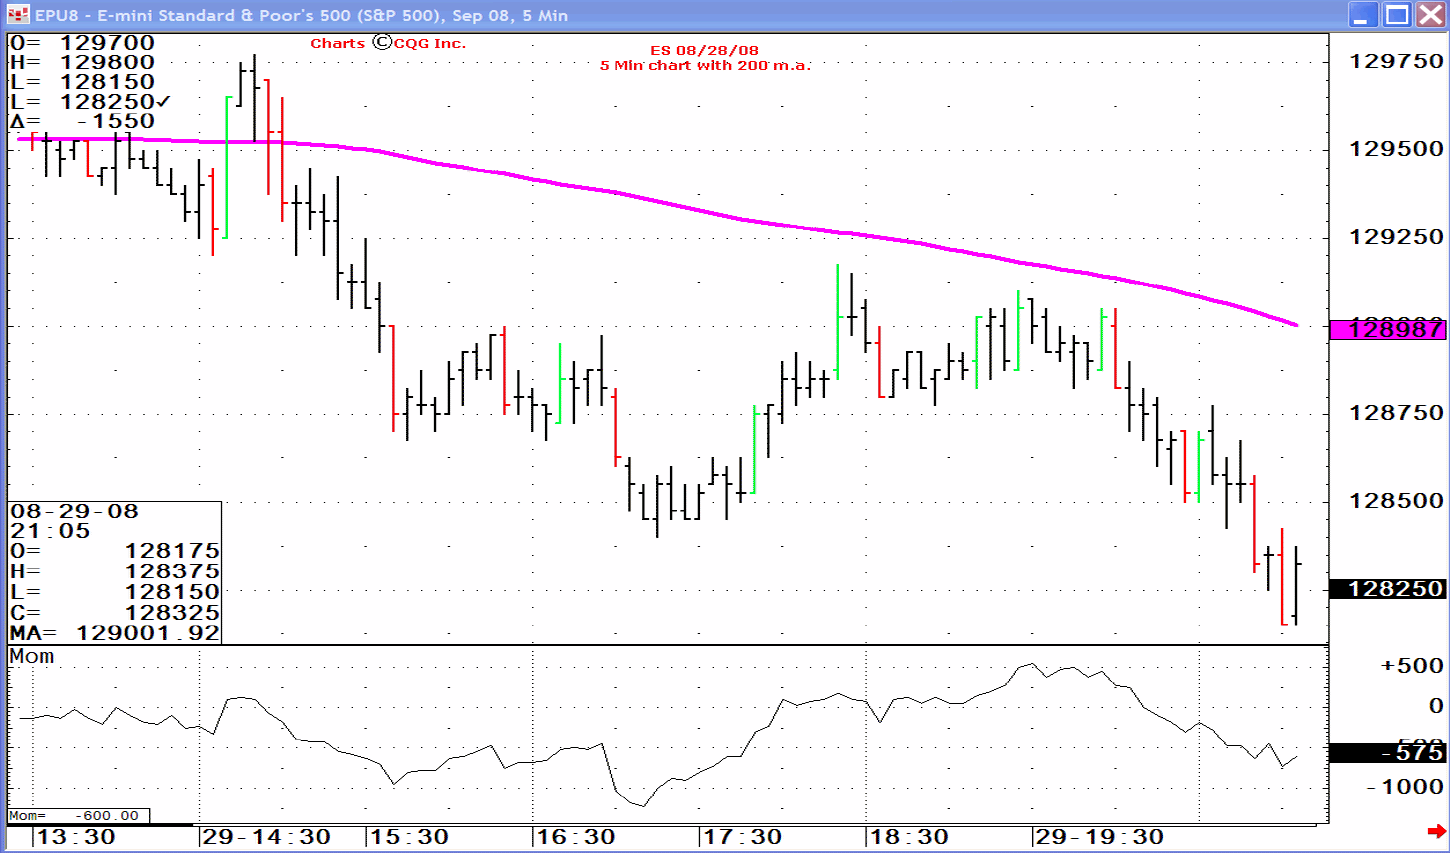Close the EPU8 chart window
1450x853 pixels.
click(1430, 15)
